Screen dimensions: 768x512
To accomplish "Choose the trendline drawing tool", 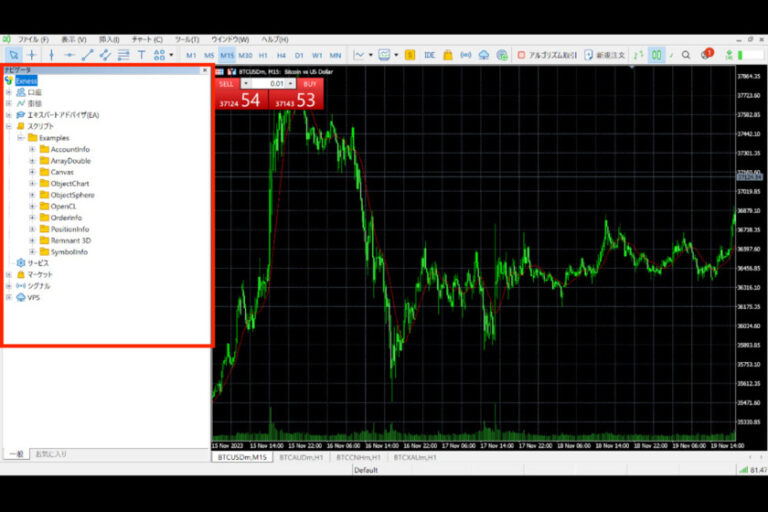I will 87,55.
